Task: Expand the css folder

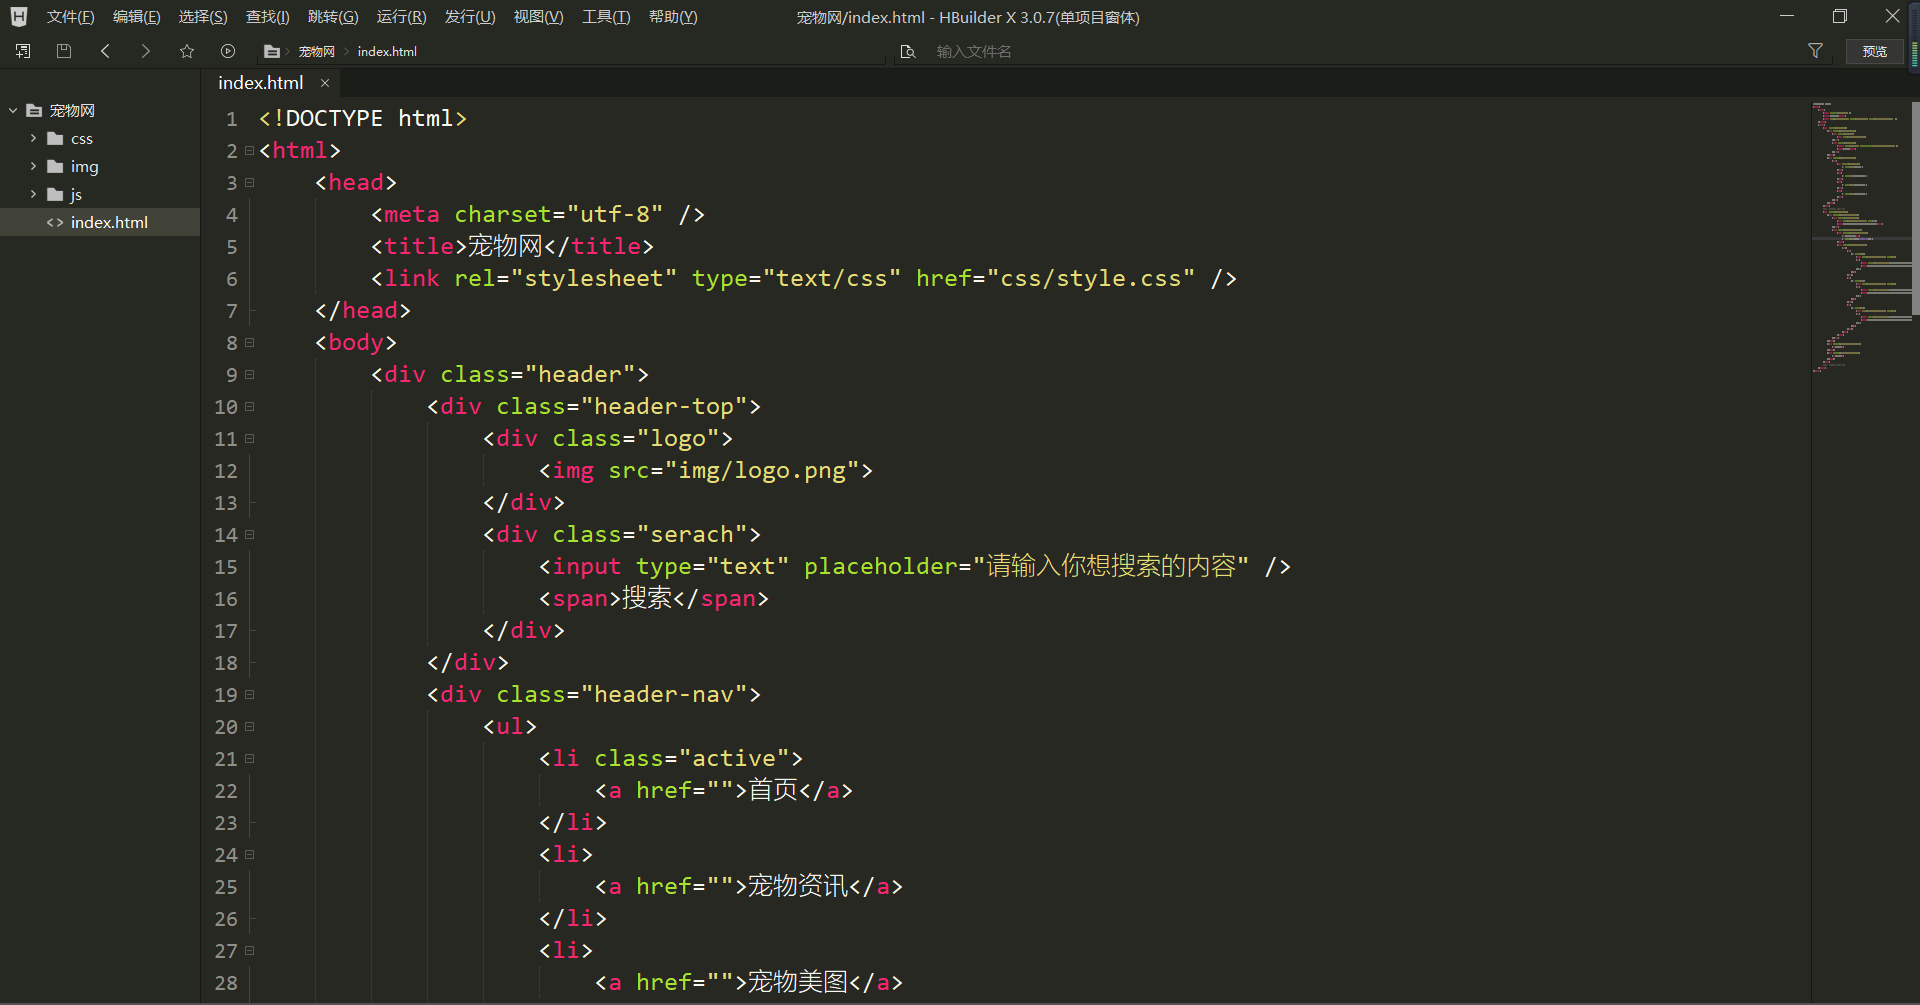Action: pos(33,138)
